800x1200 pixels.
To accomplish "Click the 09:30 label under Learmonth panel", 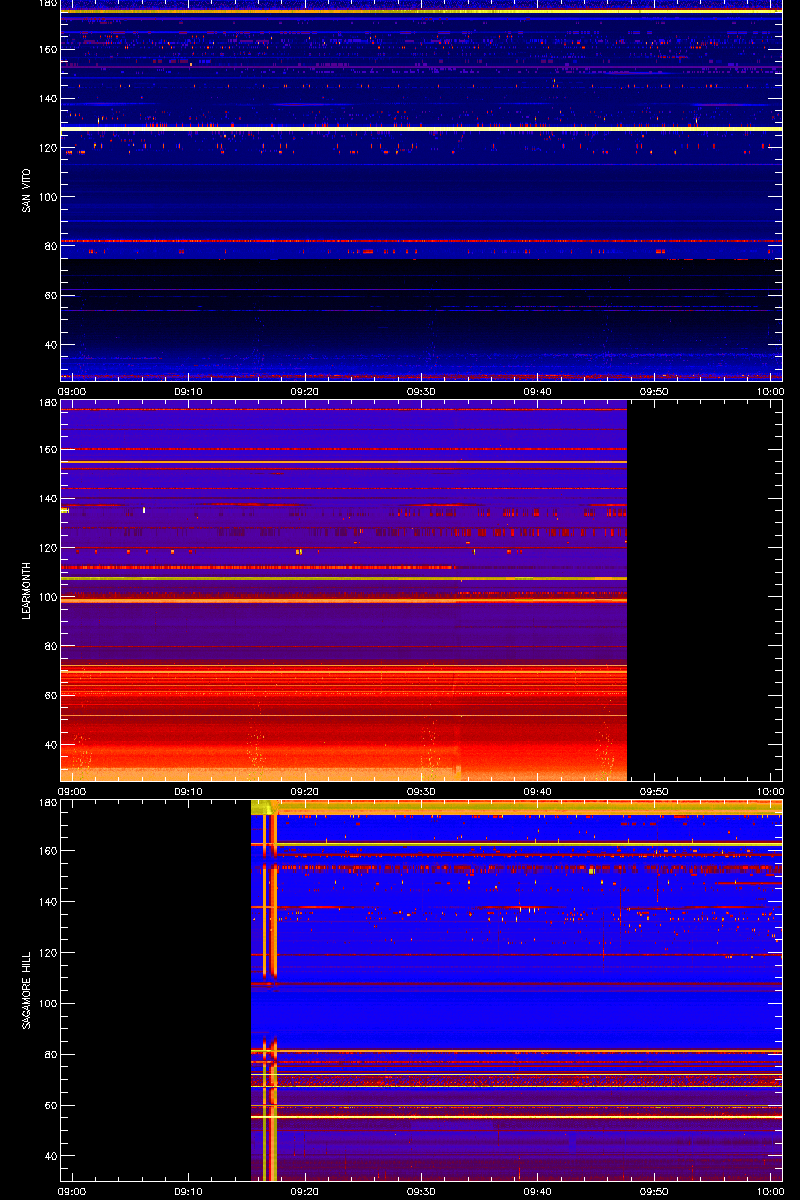I will 422,791.
